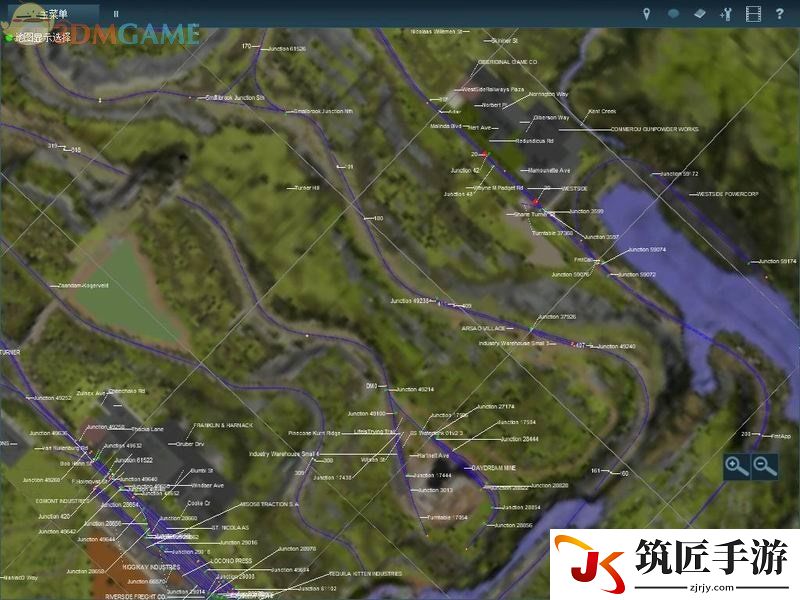The image size is (800, 600).
Task: Select the Junction 59072 label
Action: tap(637, 274)
